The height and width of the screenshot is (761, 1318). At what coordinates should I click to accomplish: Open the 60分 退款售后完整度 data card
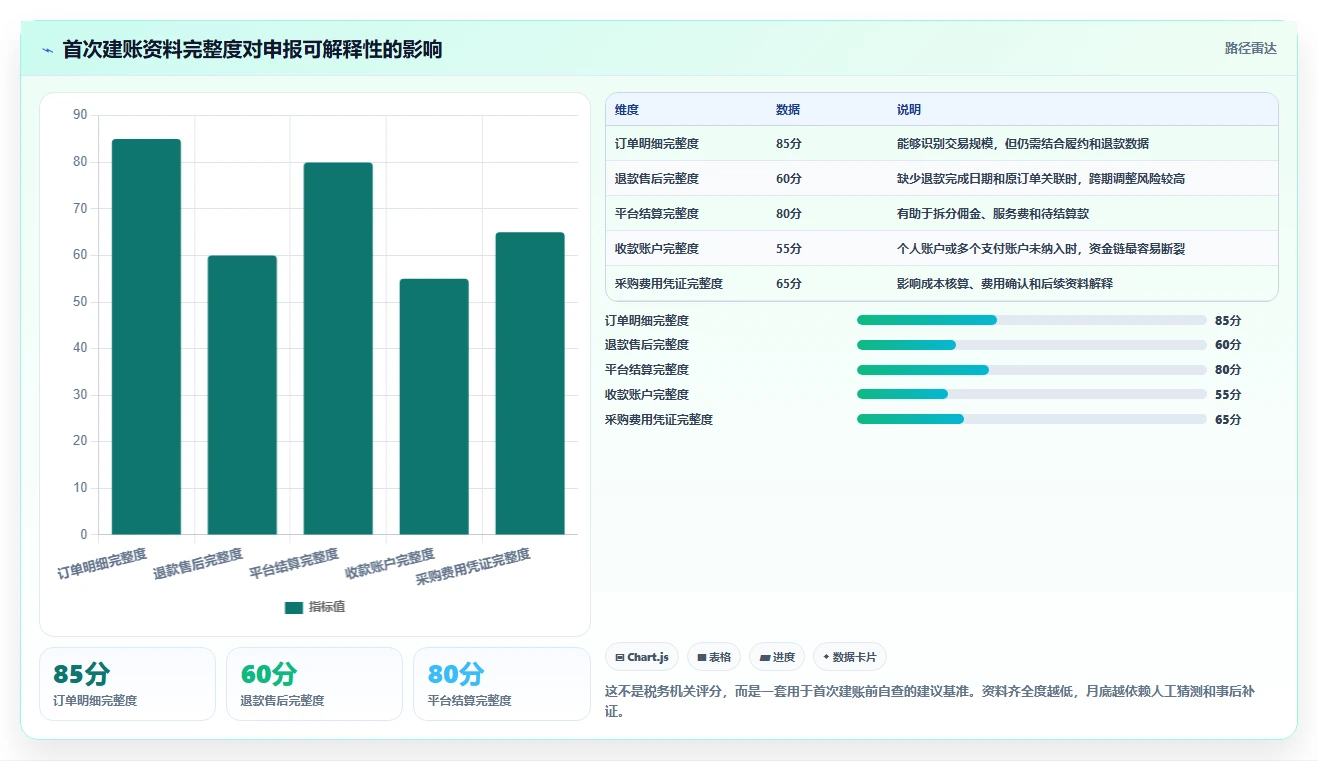click(314, 684)
